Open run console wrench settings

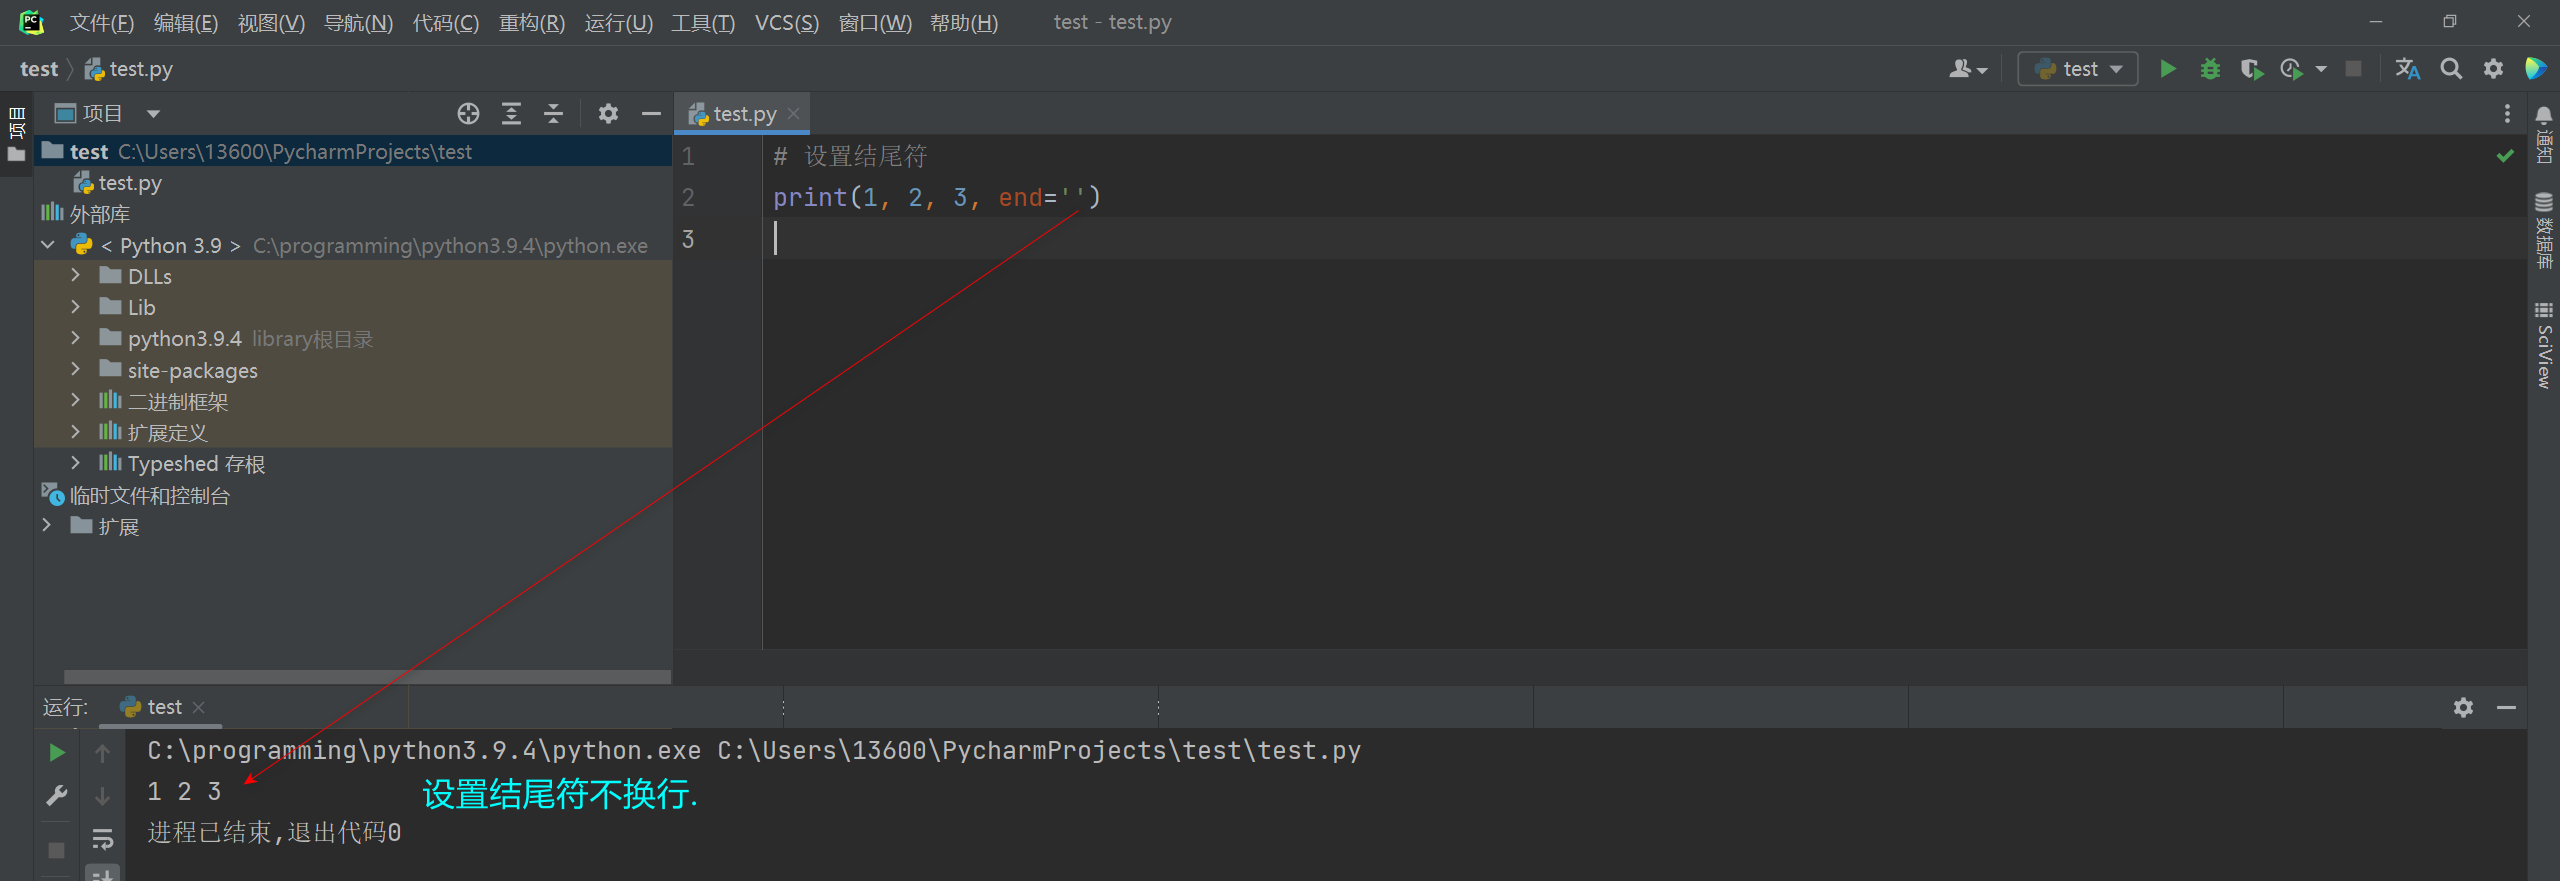pos(57,796)
